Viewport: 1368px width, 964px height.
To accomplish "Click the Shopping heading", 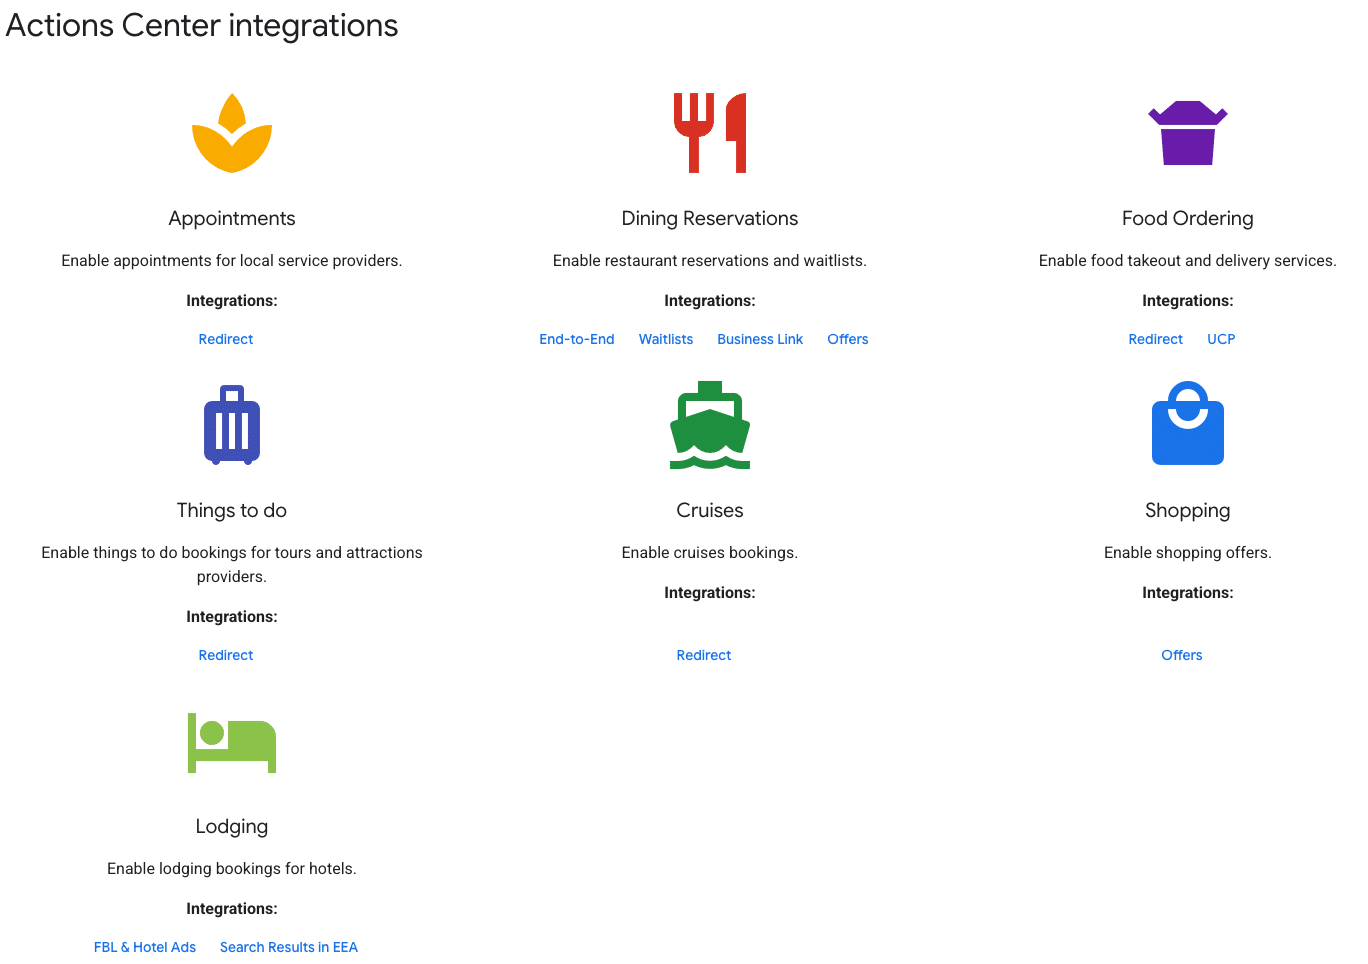I will [x=1188, y=510].
